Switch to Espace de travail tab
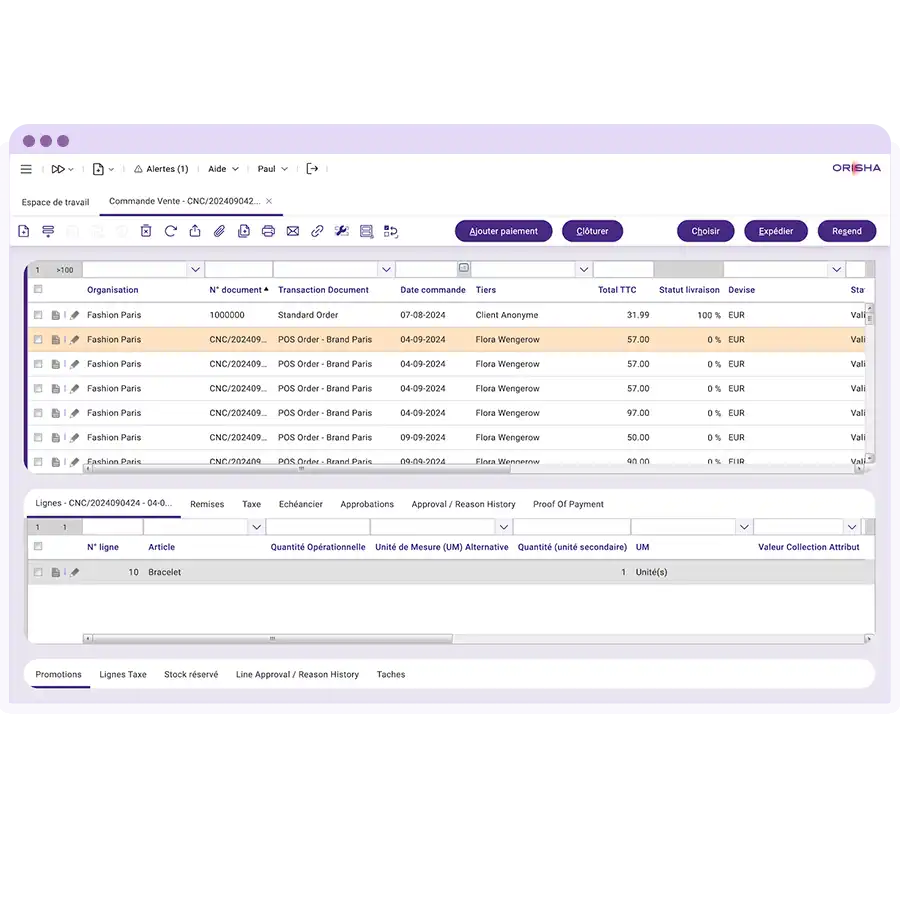900x900 pixels. tap(55, 202)
